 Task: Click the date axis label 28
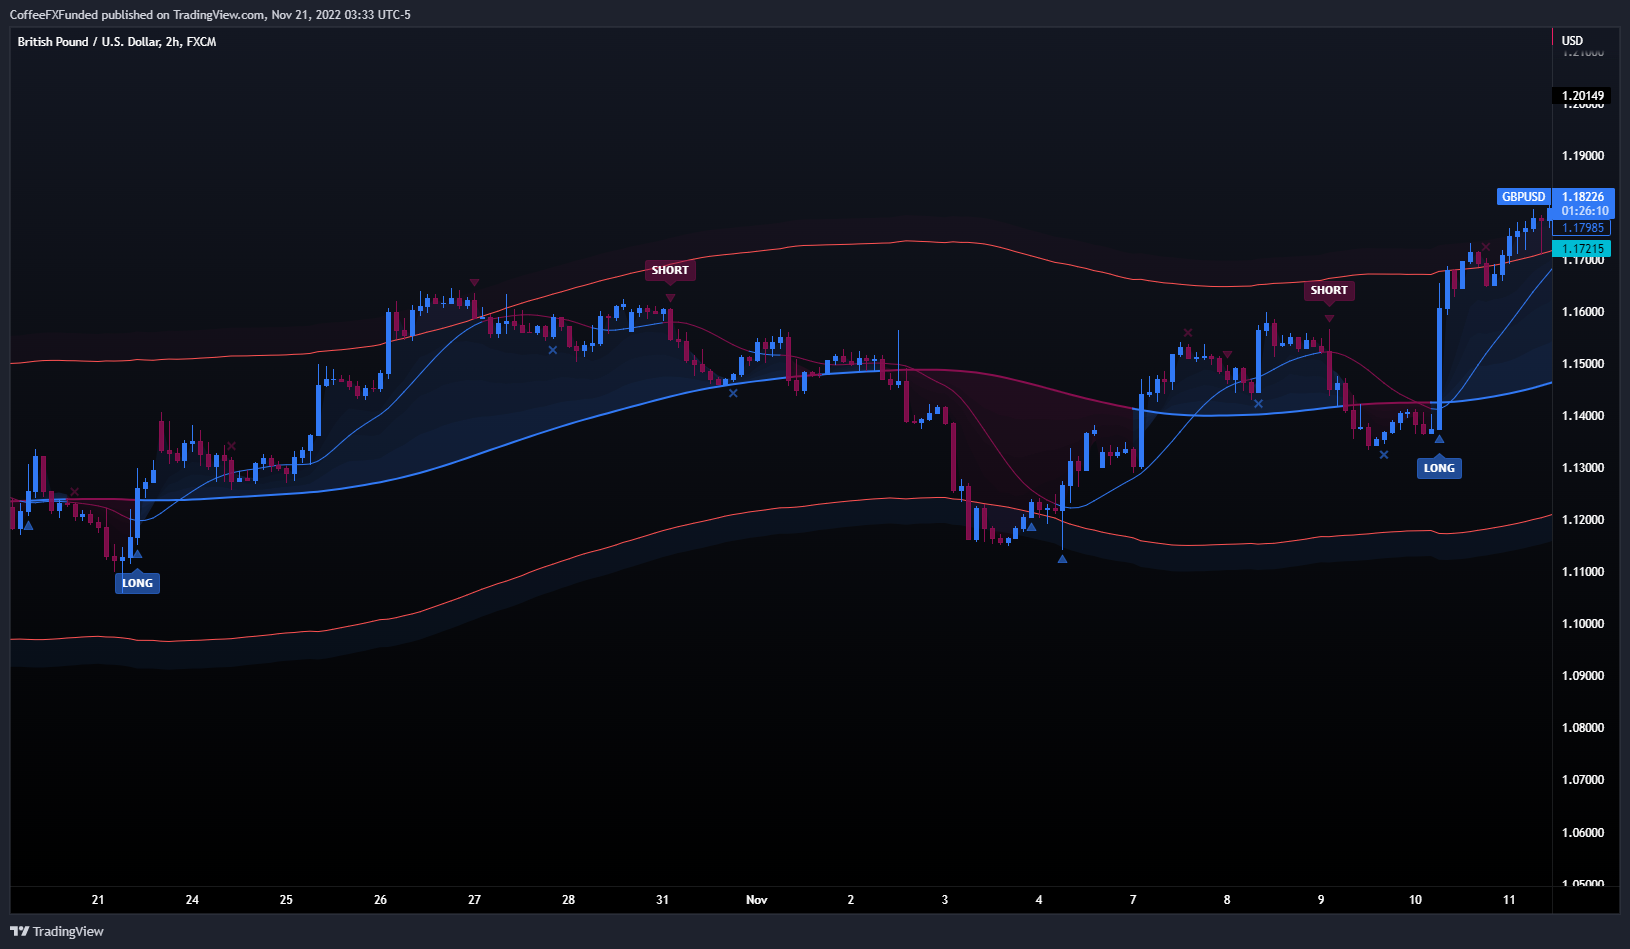[568, 900]
